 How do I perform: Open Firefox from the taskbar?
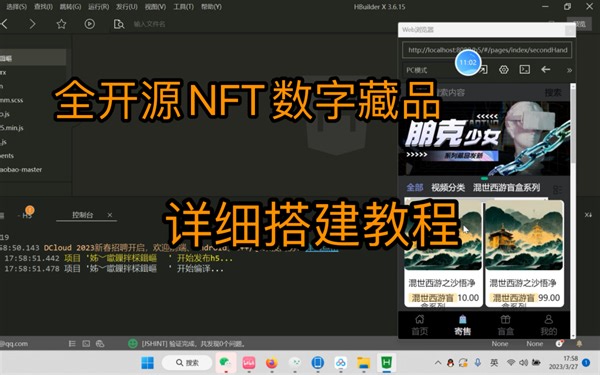tap(272, 362)
